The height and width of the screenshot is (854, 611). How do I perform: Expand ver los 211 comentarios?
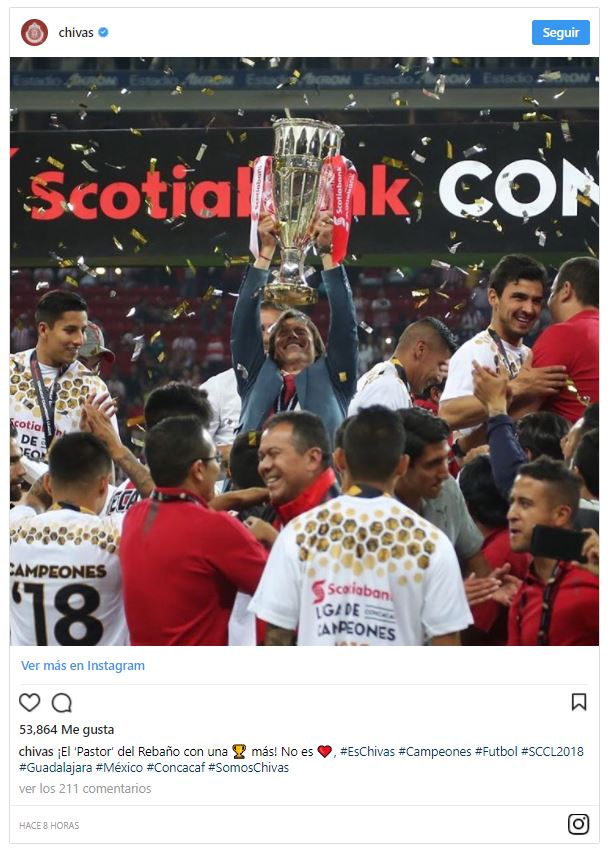tap(85, 789)
